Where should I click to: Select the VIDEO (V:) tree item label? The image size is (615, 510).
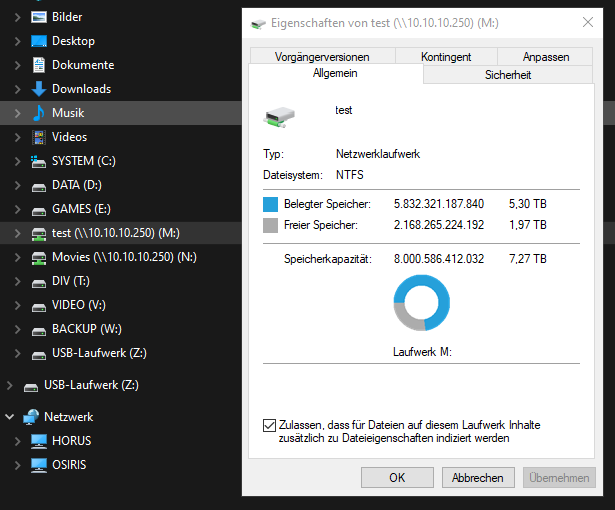click(79, 305)
